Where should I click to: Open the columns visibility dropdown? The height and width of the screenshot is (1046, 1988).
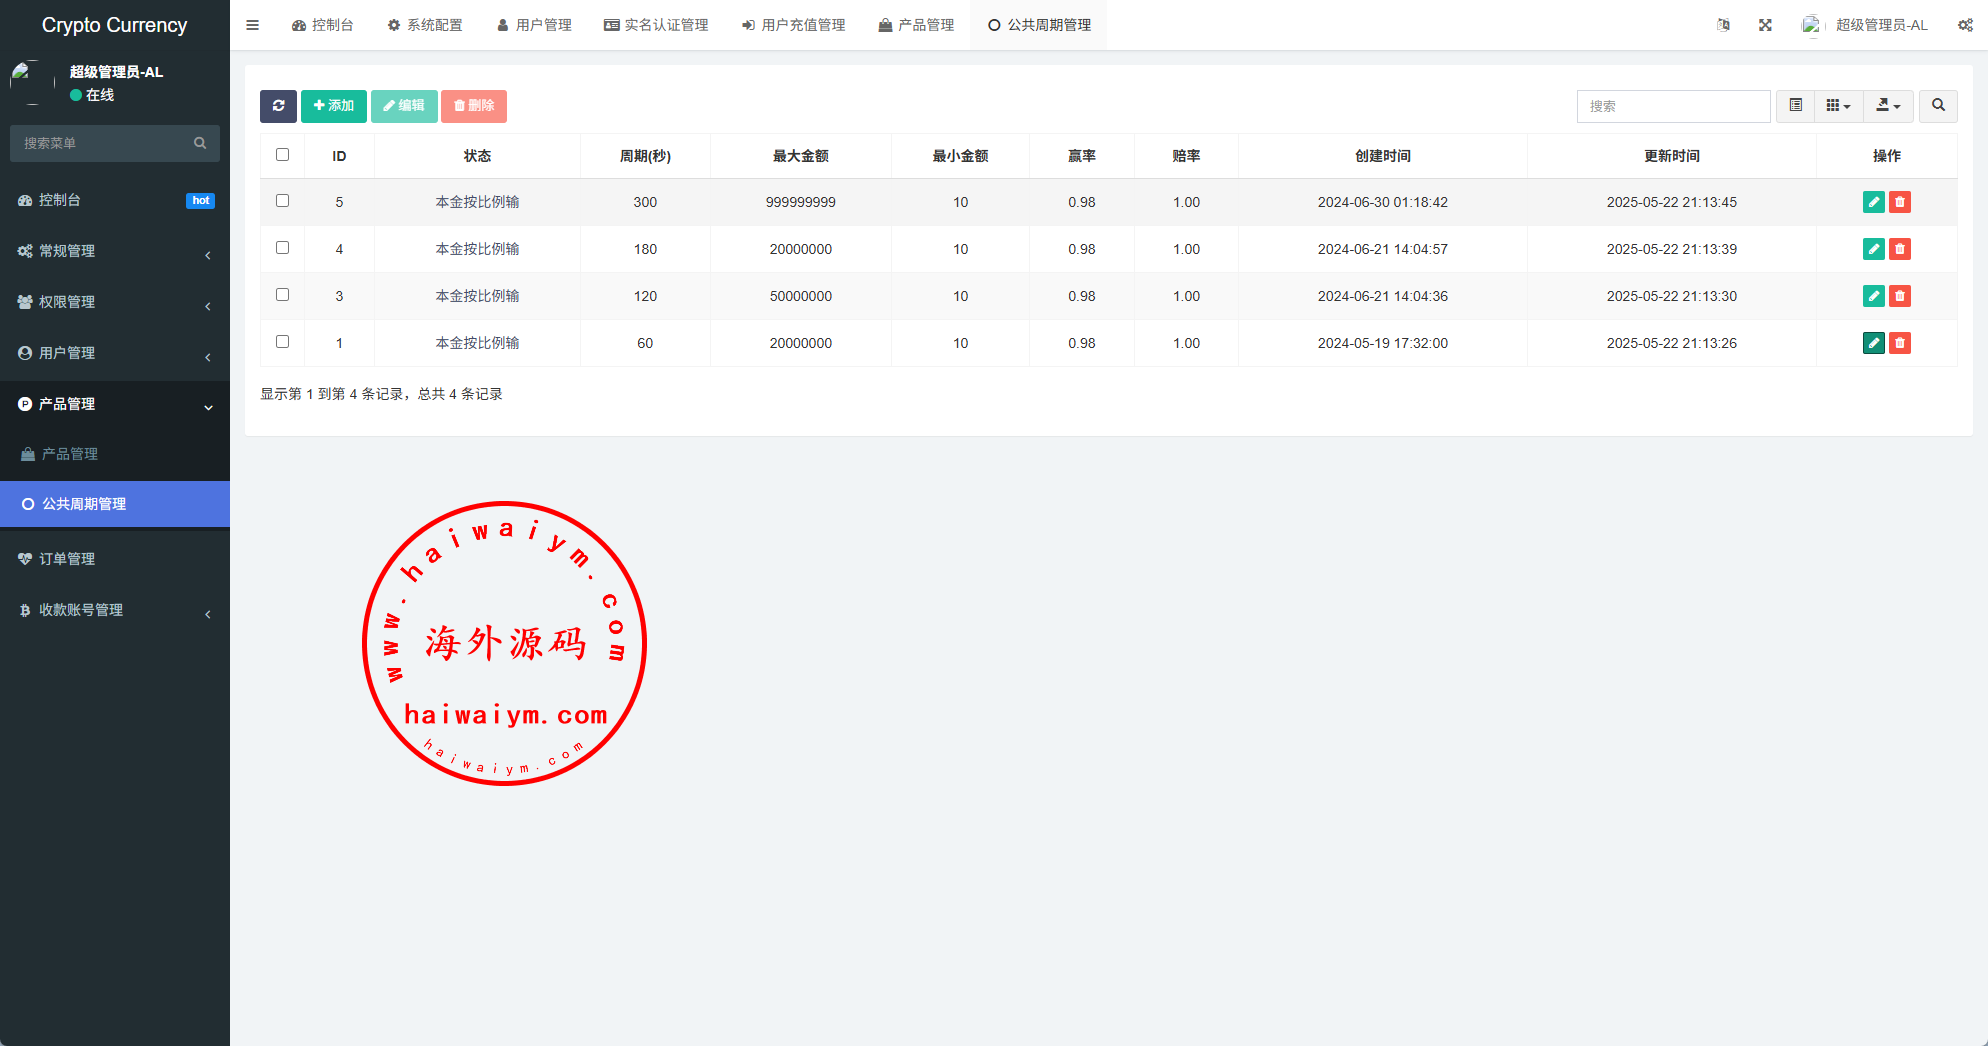[x=1838, y=106]
